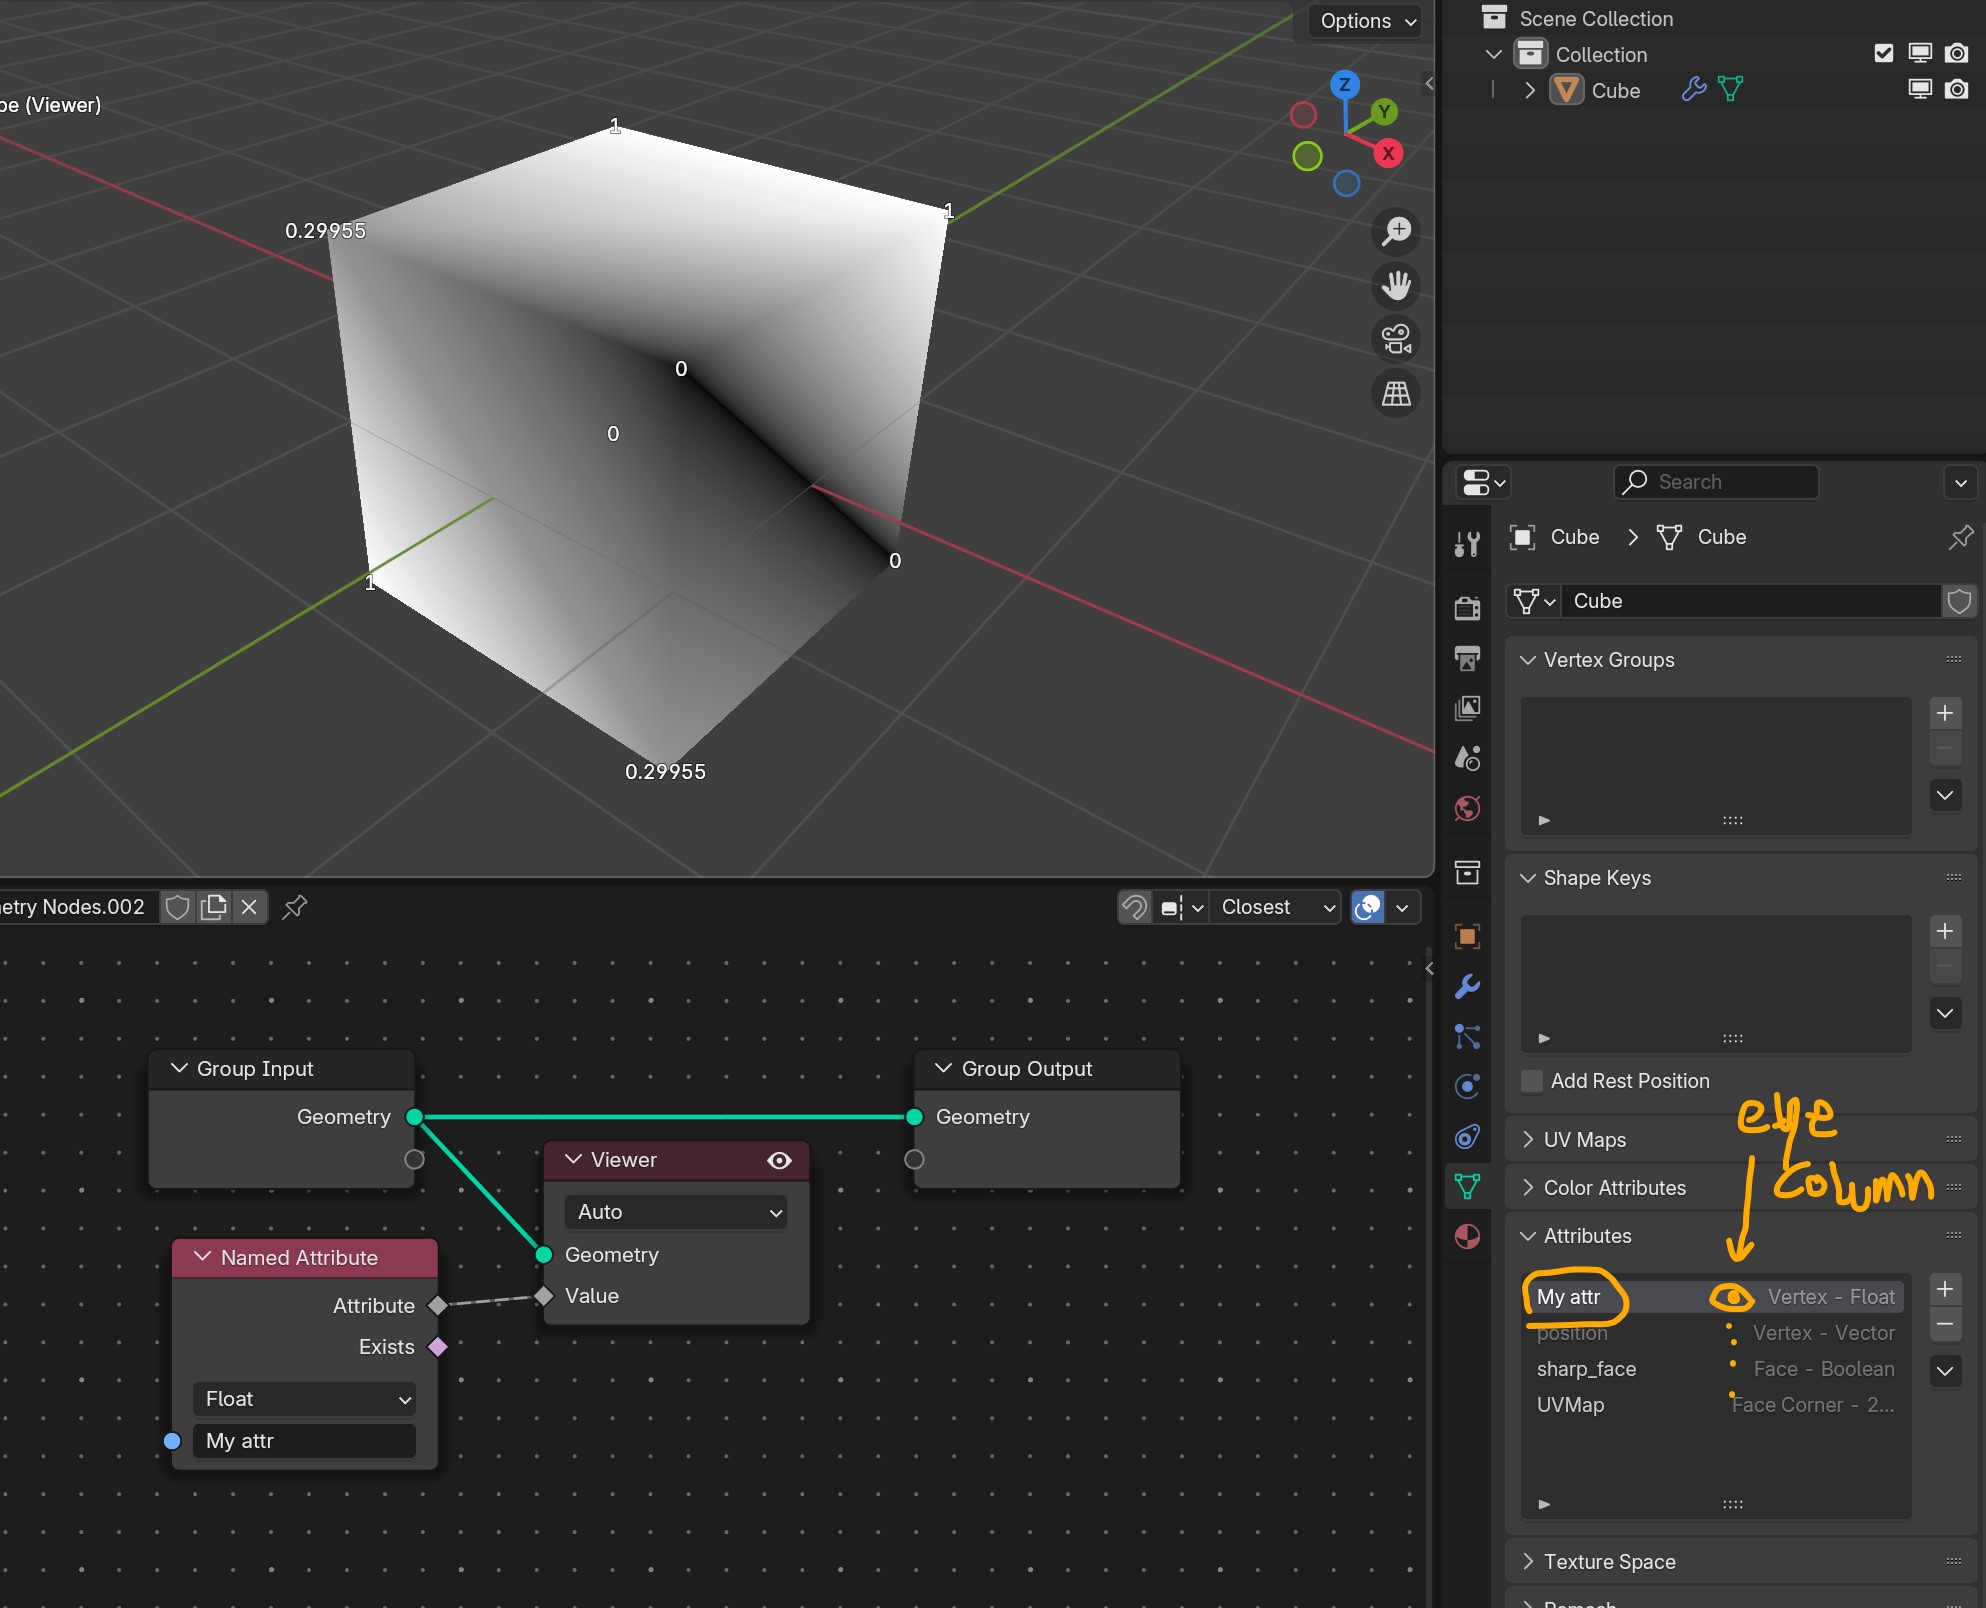Click the green Y axis on the navigation gizmo
Image resolution: width=1986 pixels, height=1608 pixels.
coord(1384,112)
